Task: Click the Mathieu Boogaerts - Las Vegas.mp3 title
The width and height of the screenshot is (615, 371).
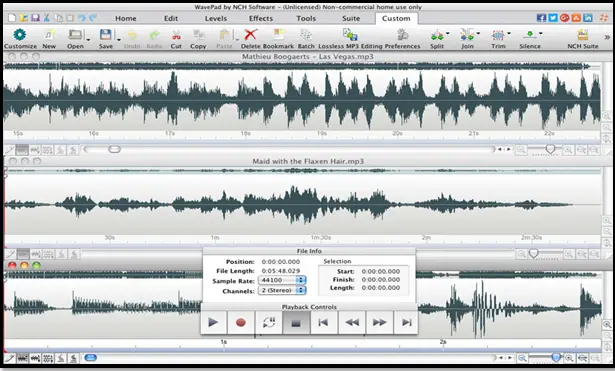Action: [308, 56]
